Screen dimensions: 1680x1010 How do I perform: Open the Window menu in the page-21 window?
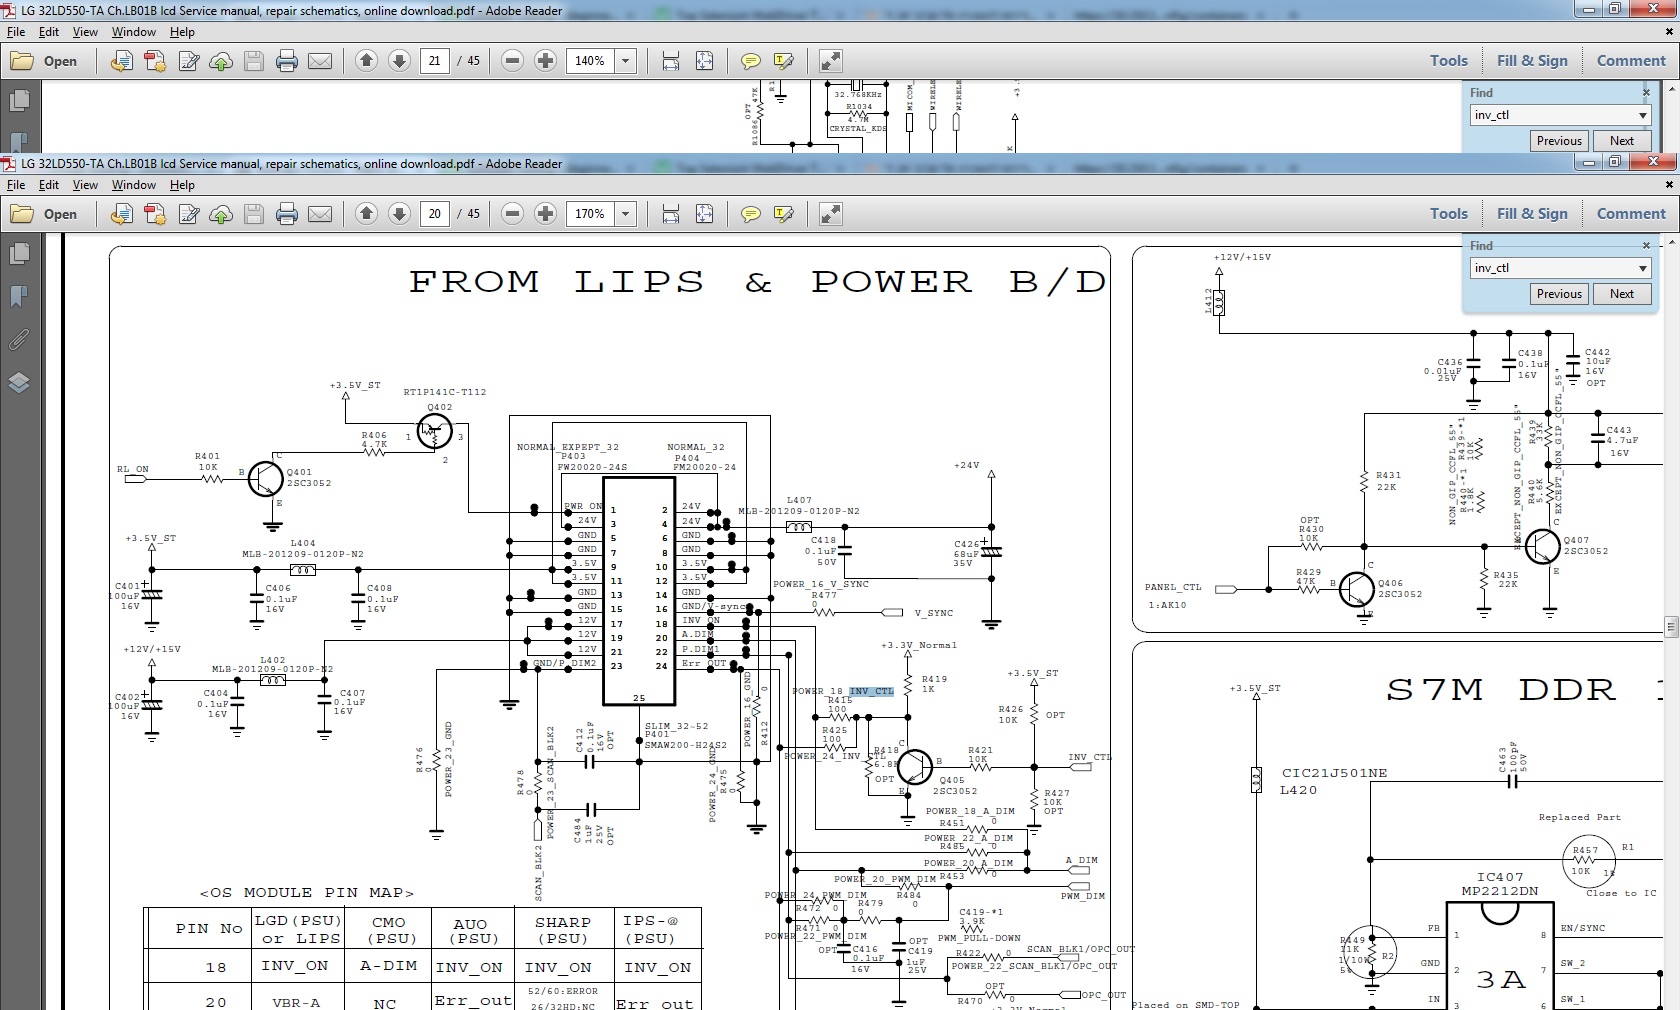133,32
